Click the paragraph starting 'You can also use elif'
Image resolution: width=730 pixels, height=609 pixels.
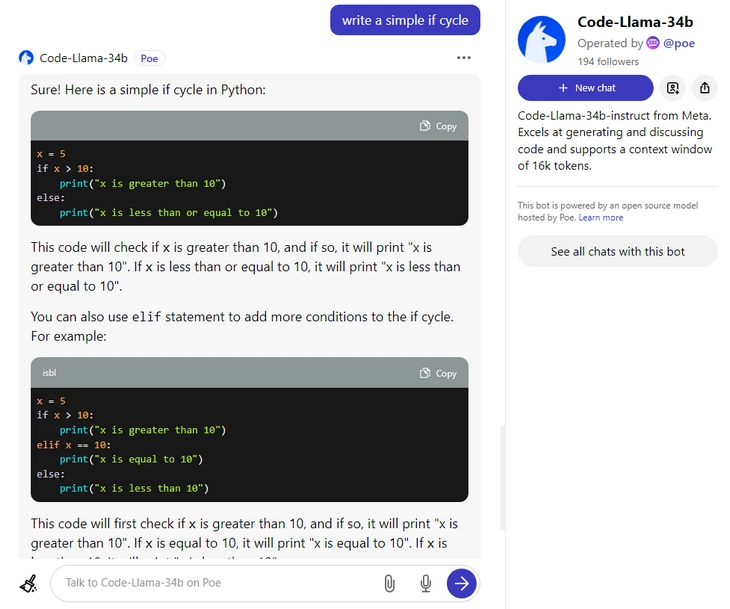pos(242,326)
